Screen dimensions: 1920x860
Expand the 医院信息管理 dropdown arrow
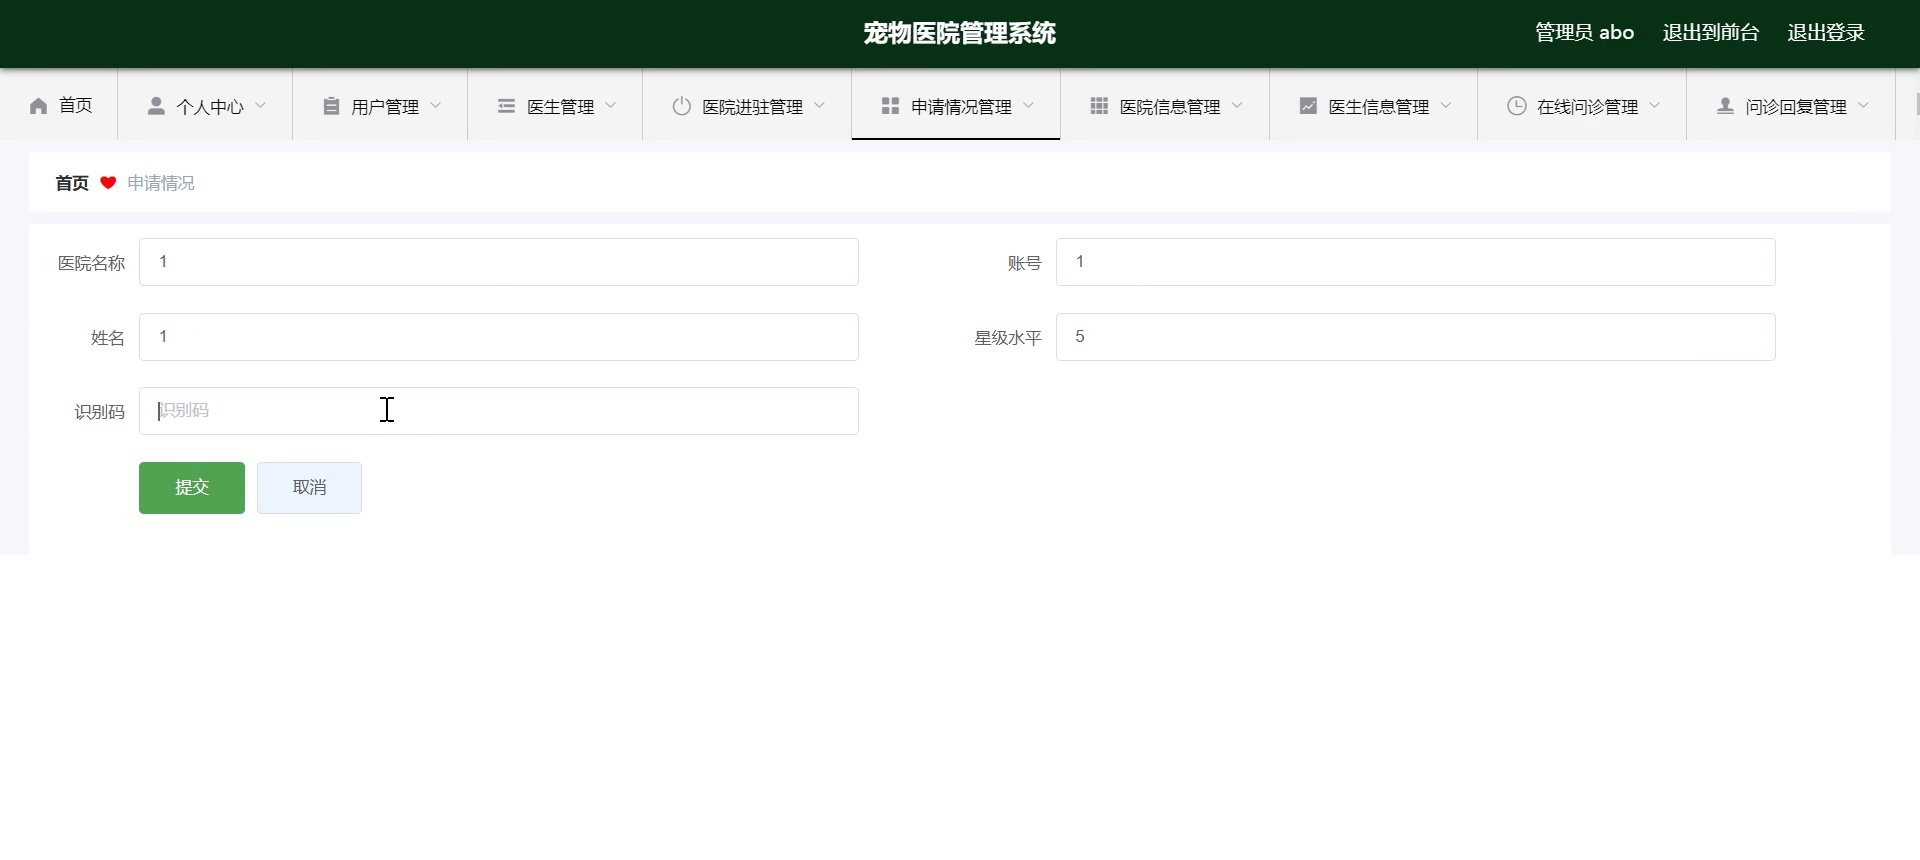pyautogui.click(x=1238, y=105)
